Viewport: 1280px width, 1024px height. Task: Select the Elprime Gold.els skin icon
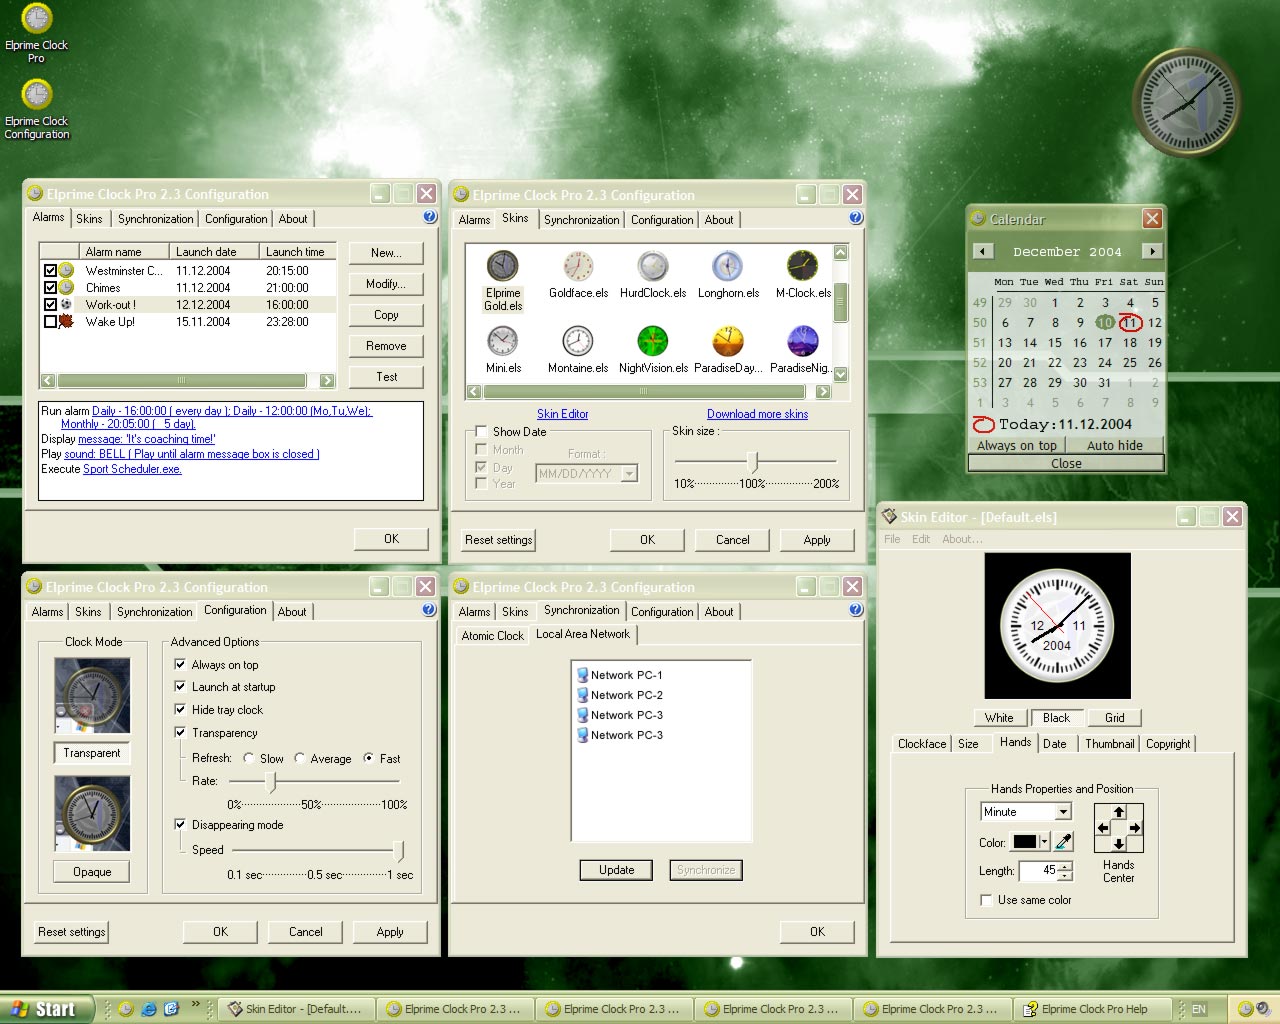pyautogui.click(x=503, y=266)
